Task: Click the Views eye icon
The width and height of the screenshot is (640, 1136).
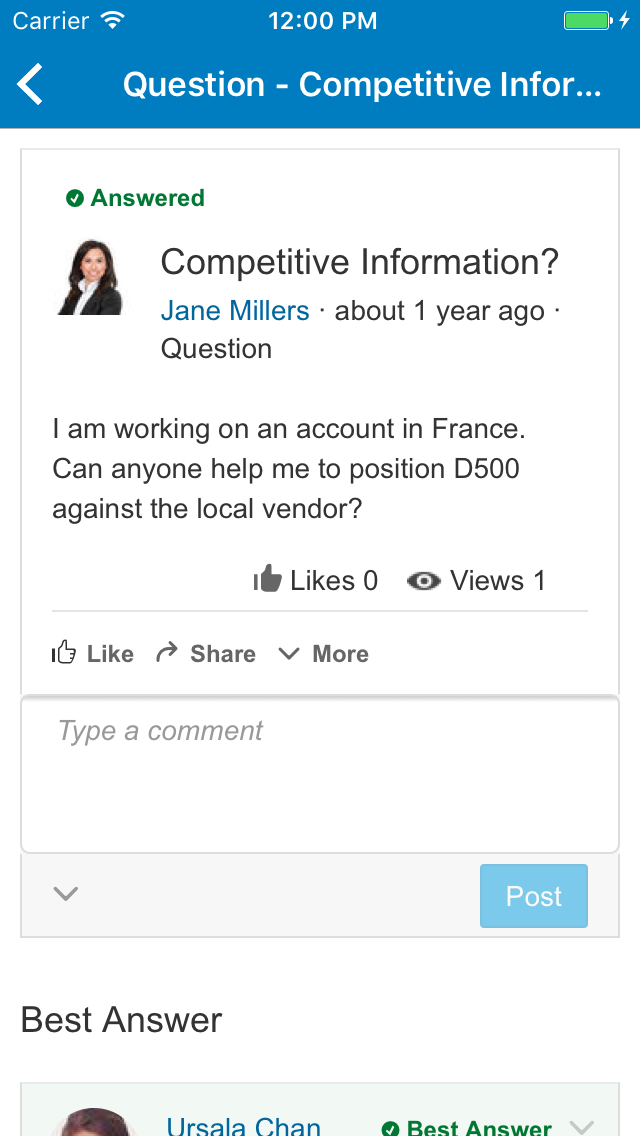Action: point(424,581)
